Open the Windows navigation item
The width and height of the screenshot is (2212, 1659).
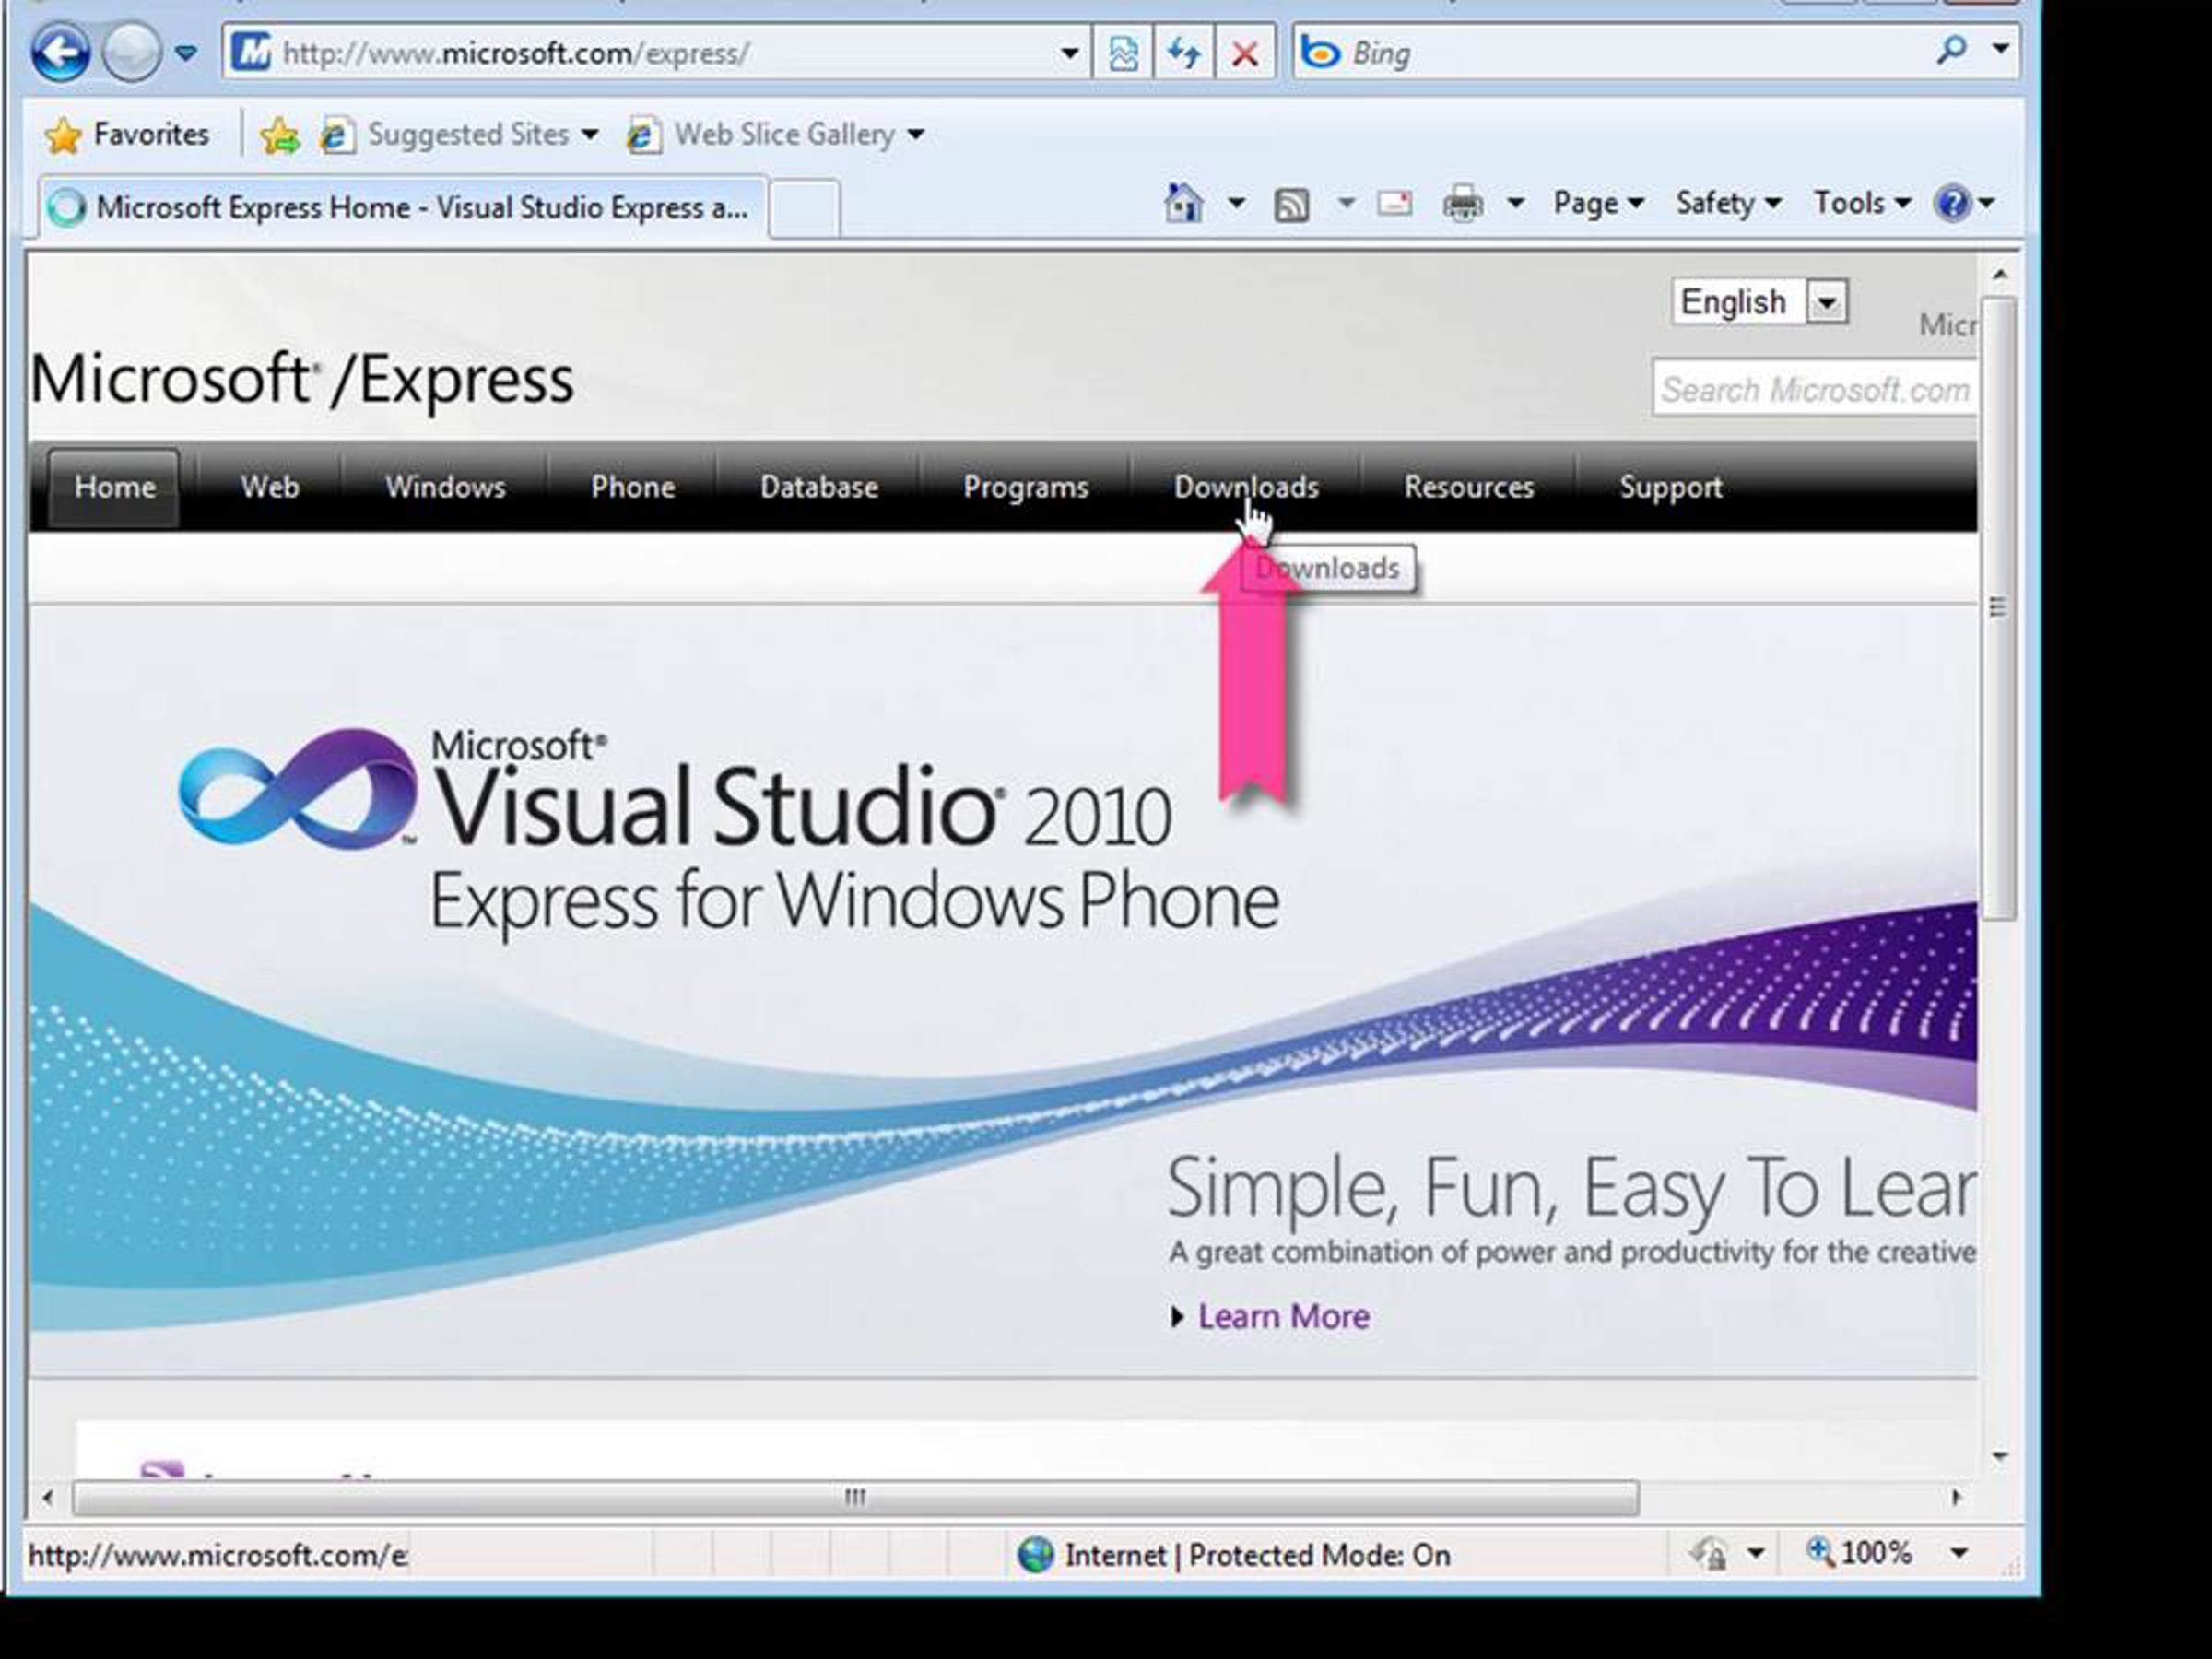click(x=445, y=487)
